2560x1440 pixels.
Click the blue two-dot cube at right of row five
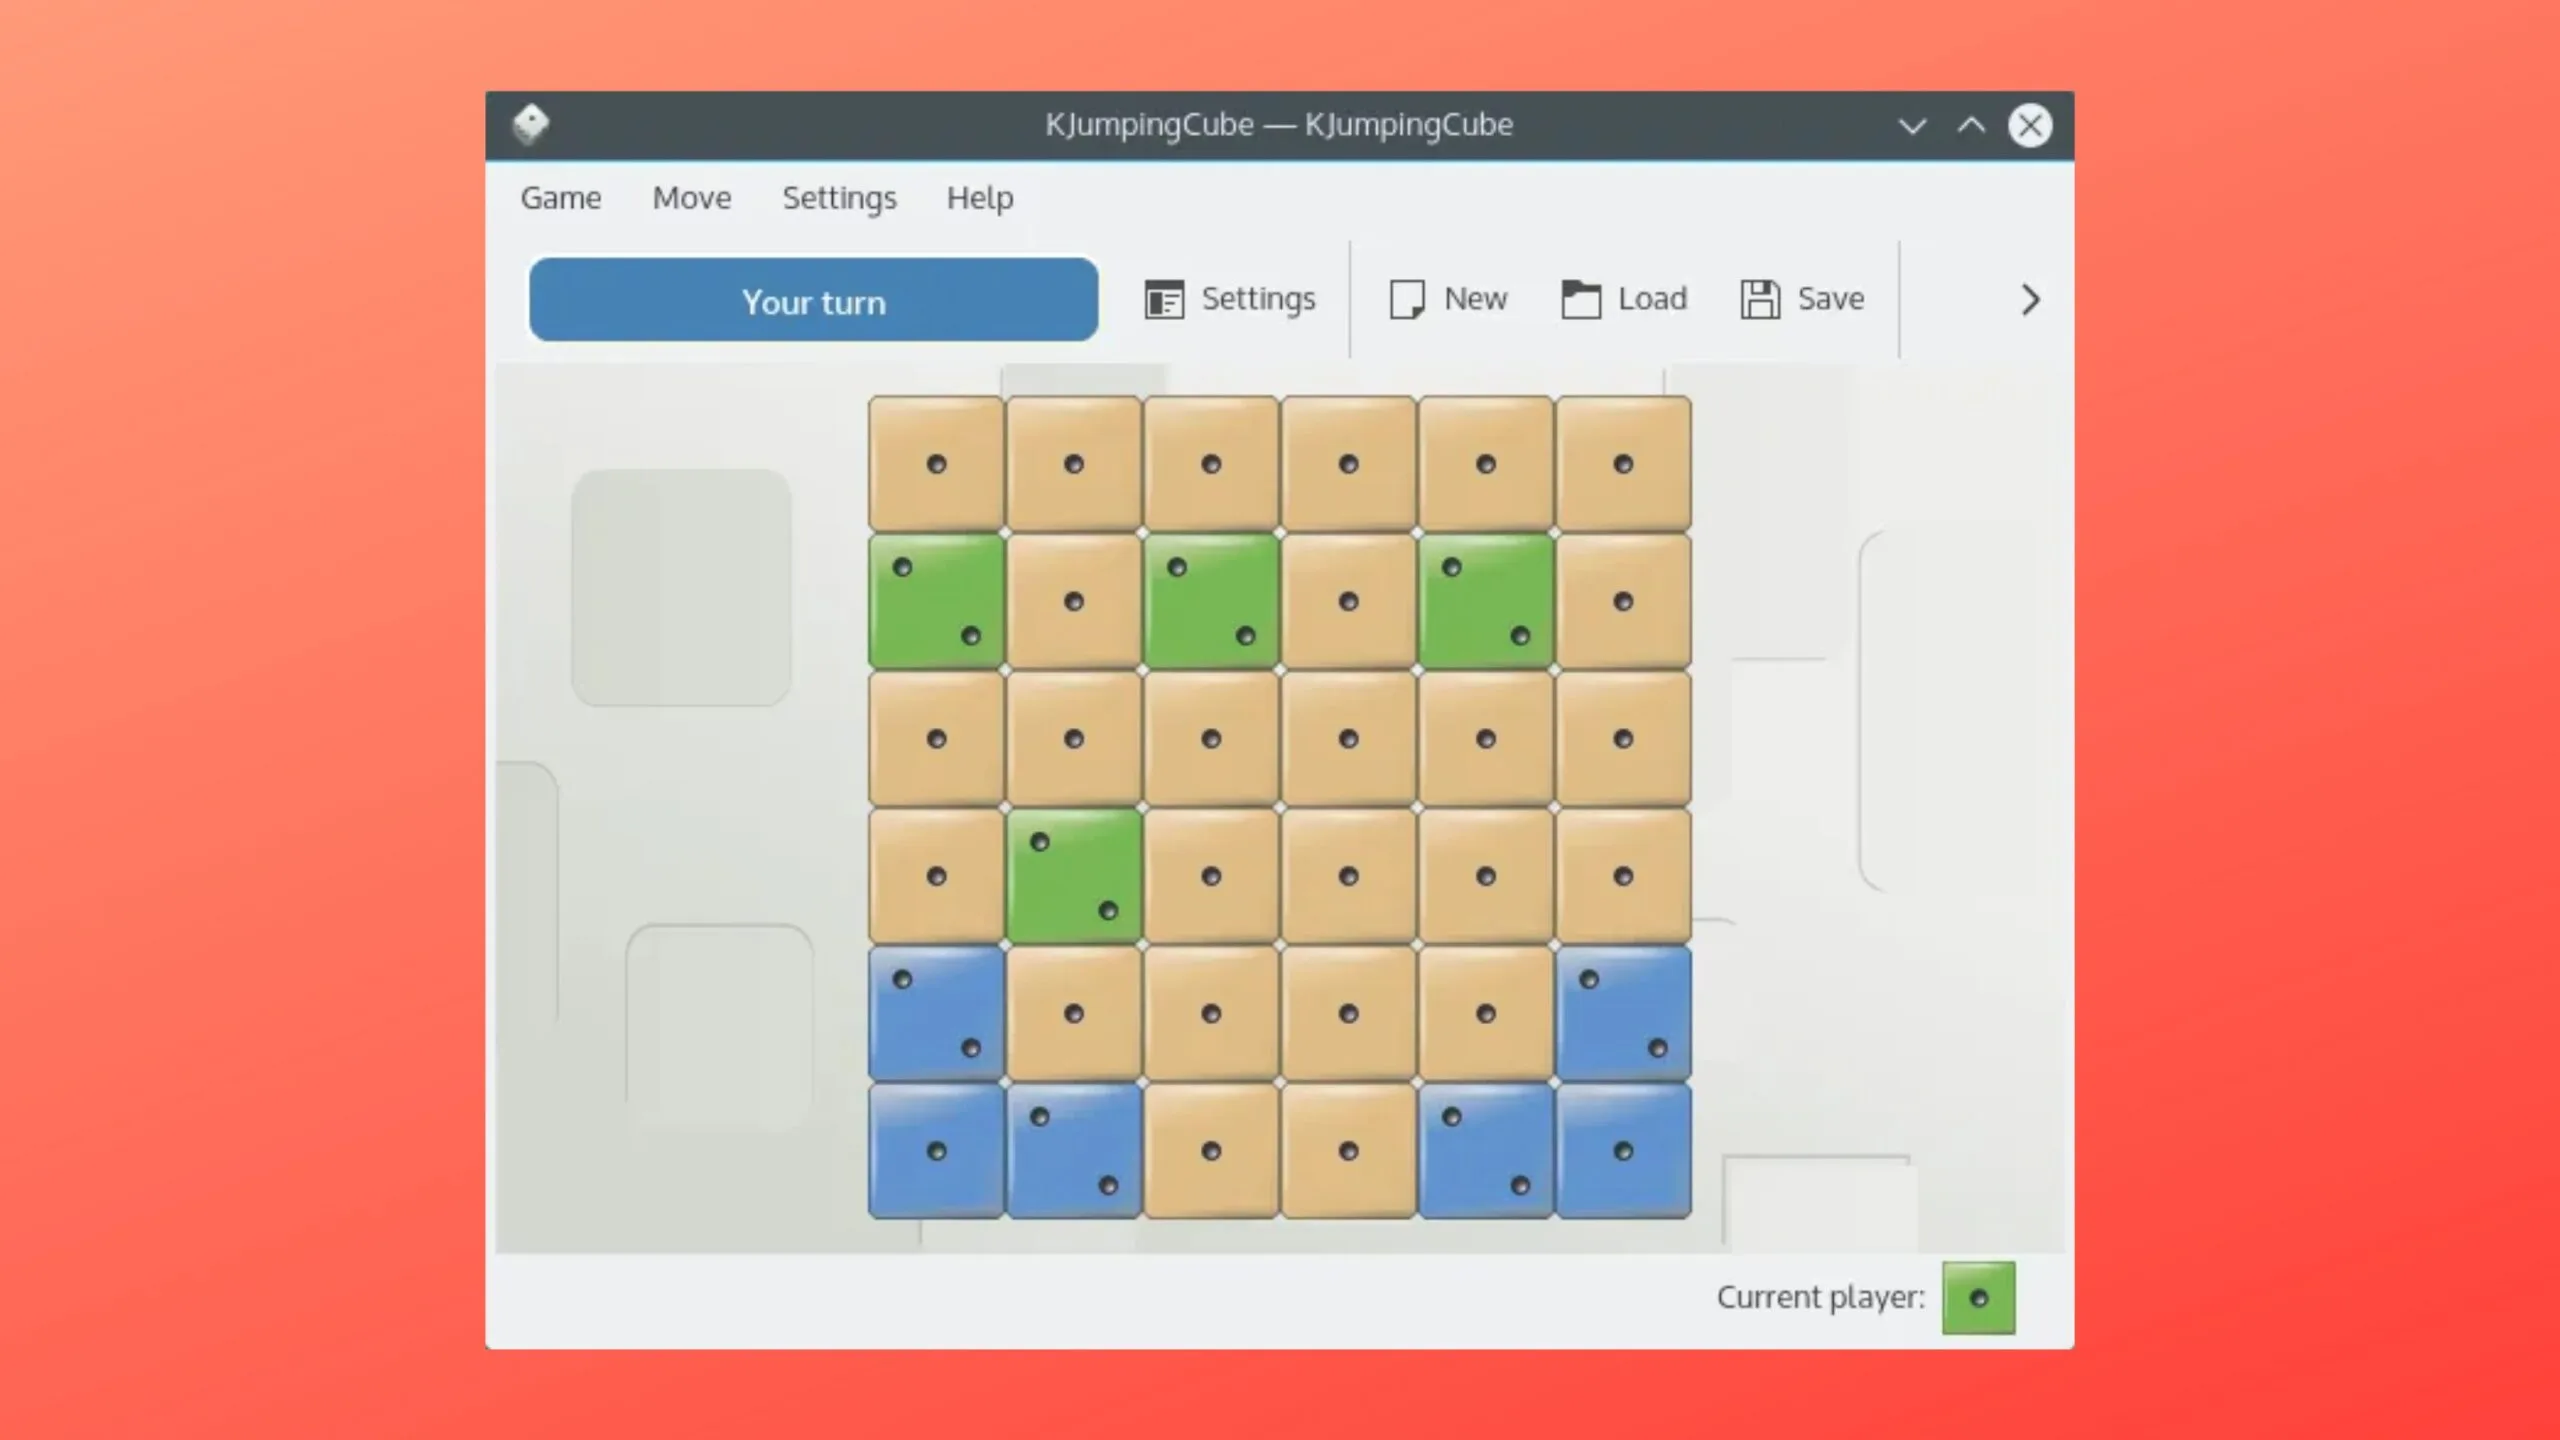click(x=1623, y=1014)
